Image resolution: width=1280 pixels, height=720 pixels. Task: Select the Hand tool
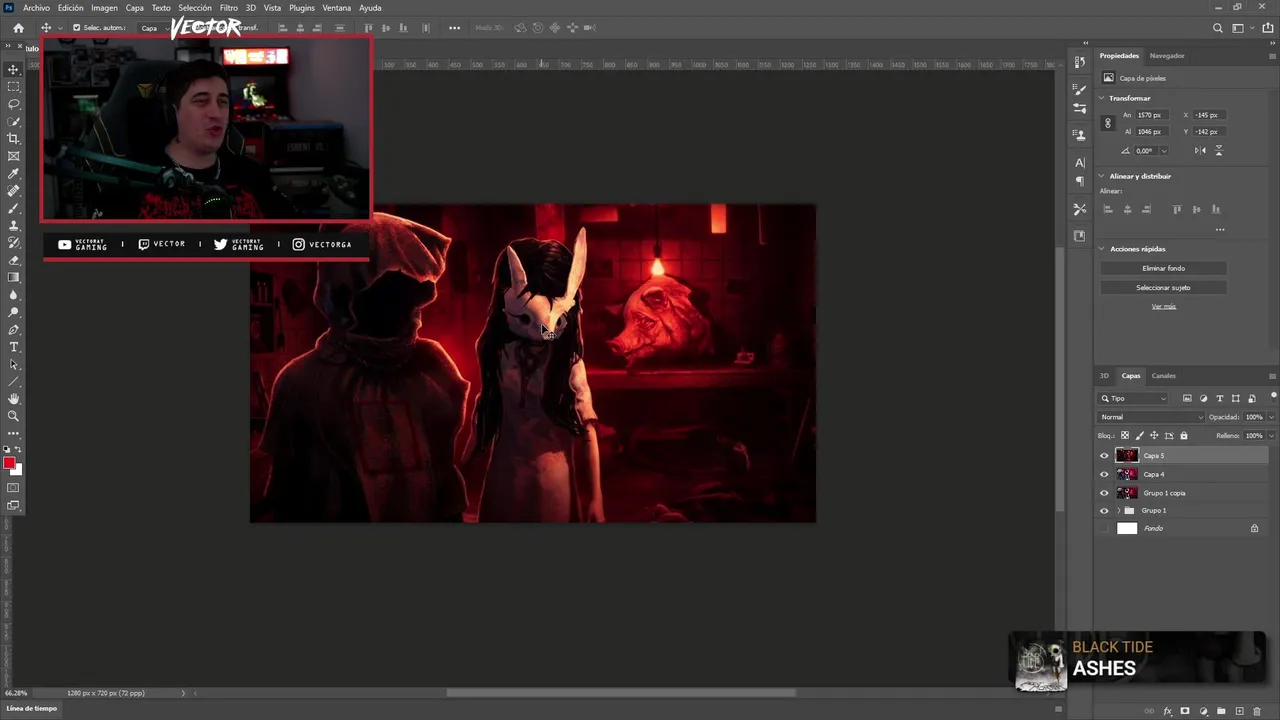pyautogui.click(x=13, y=399)
